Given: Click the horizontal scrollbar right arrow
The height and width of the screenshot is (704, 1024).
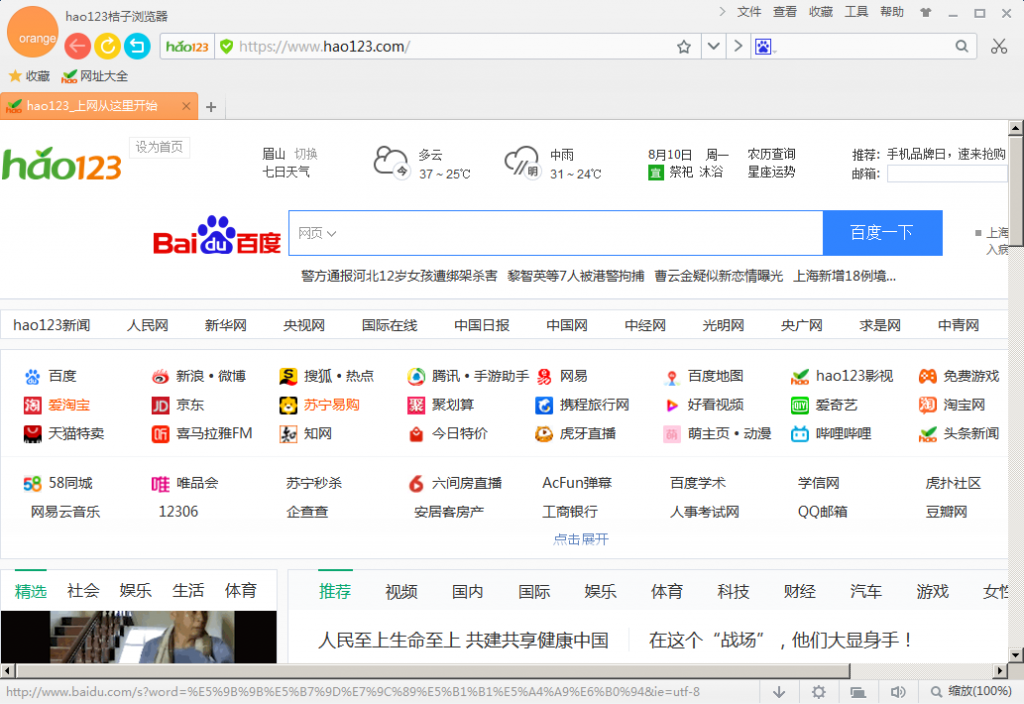Looking at the screenshot, I should 1000,671.
